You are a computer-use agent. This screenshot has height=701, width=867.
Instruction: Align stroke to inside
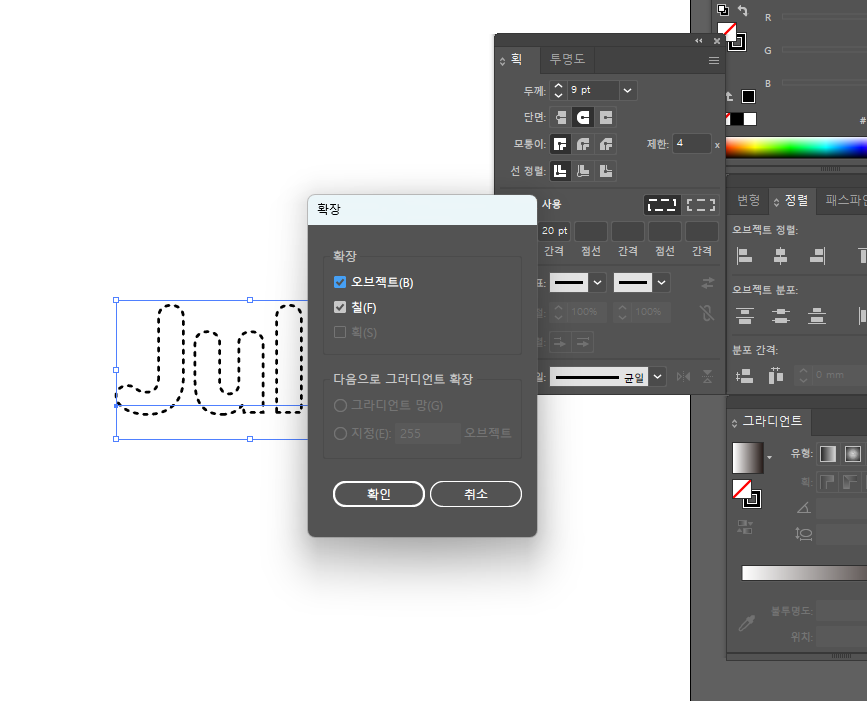583,171
